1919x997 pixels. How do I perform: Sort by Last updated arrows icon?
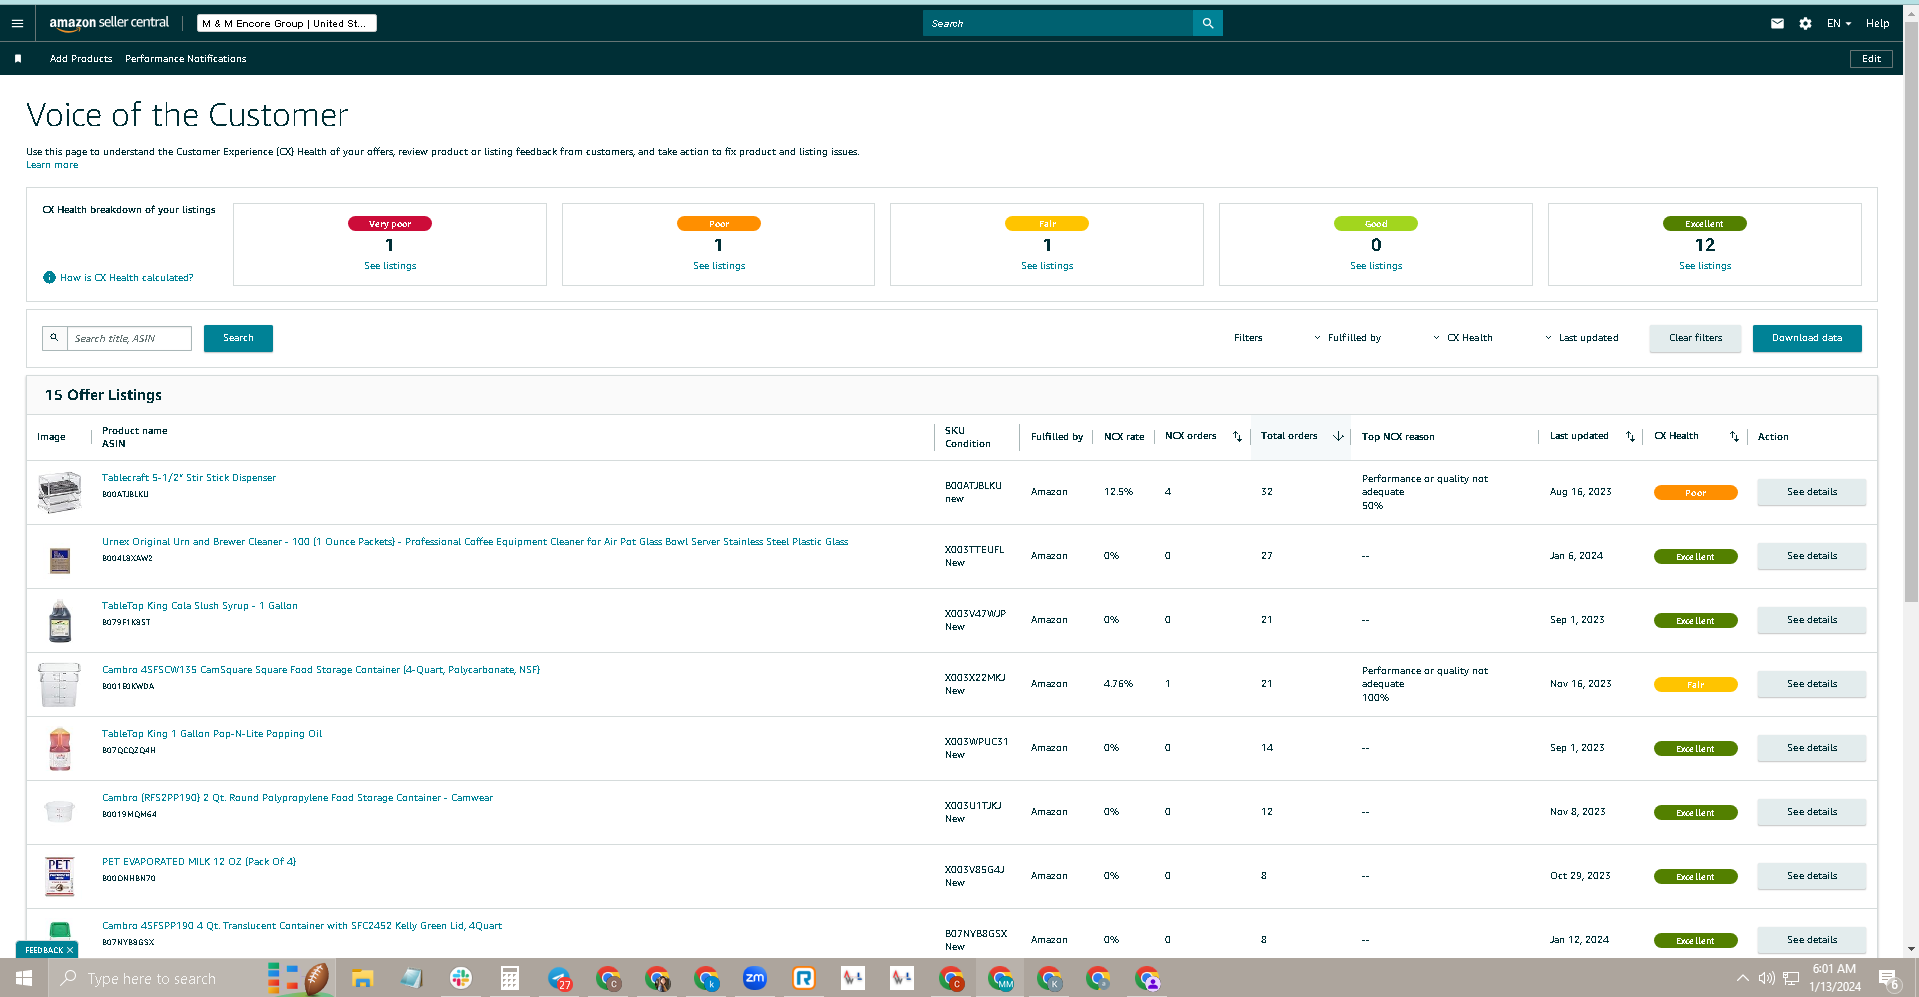tap(1630, 436)
